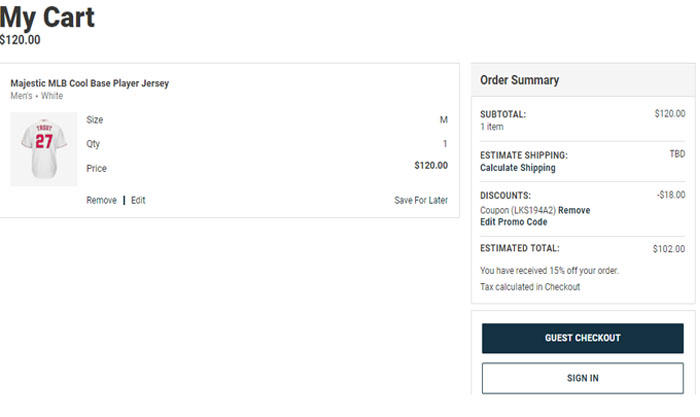This screenshot has height=417, width=700.
Task: Click the estimated total of $102.00
Action: coord(669,249)
